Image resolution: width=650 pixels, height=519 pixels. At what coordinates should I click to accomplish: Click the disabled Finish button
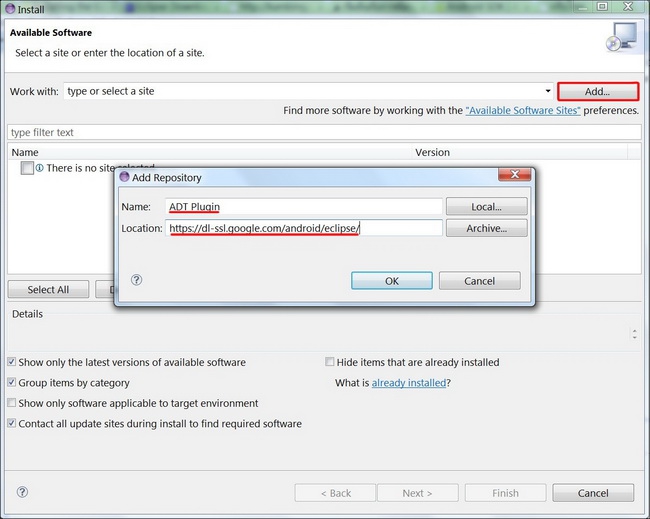click(x=505, y=493)
